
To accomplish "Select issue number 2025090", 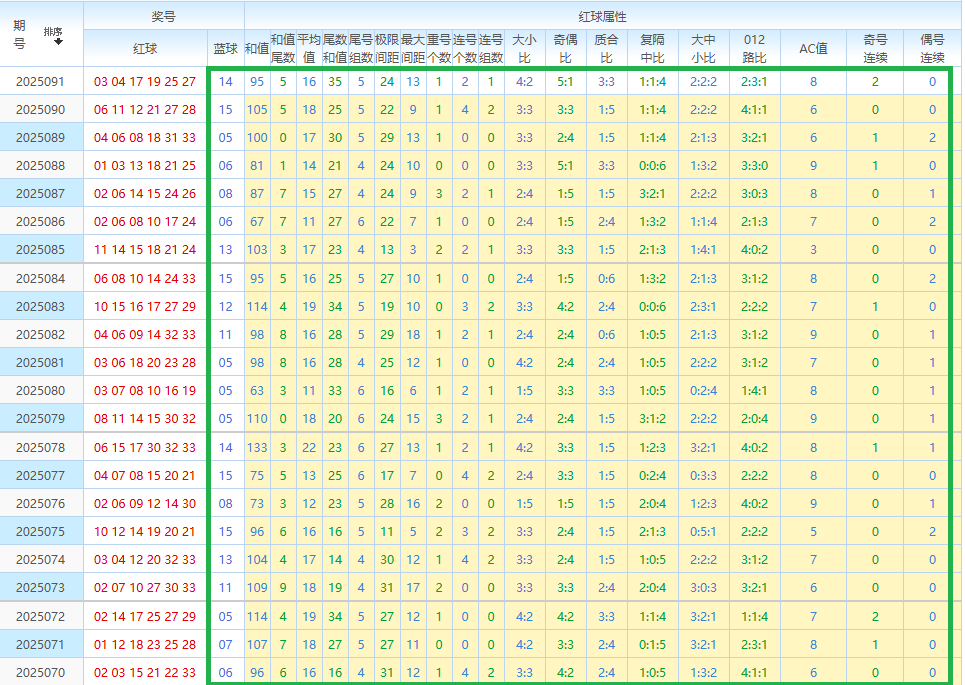I will (40, 110).
